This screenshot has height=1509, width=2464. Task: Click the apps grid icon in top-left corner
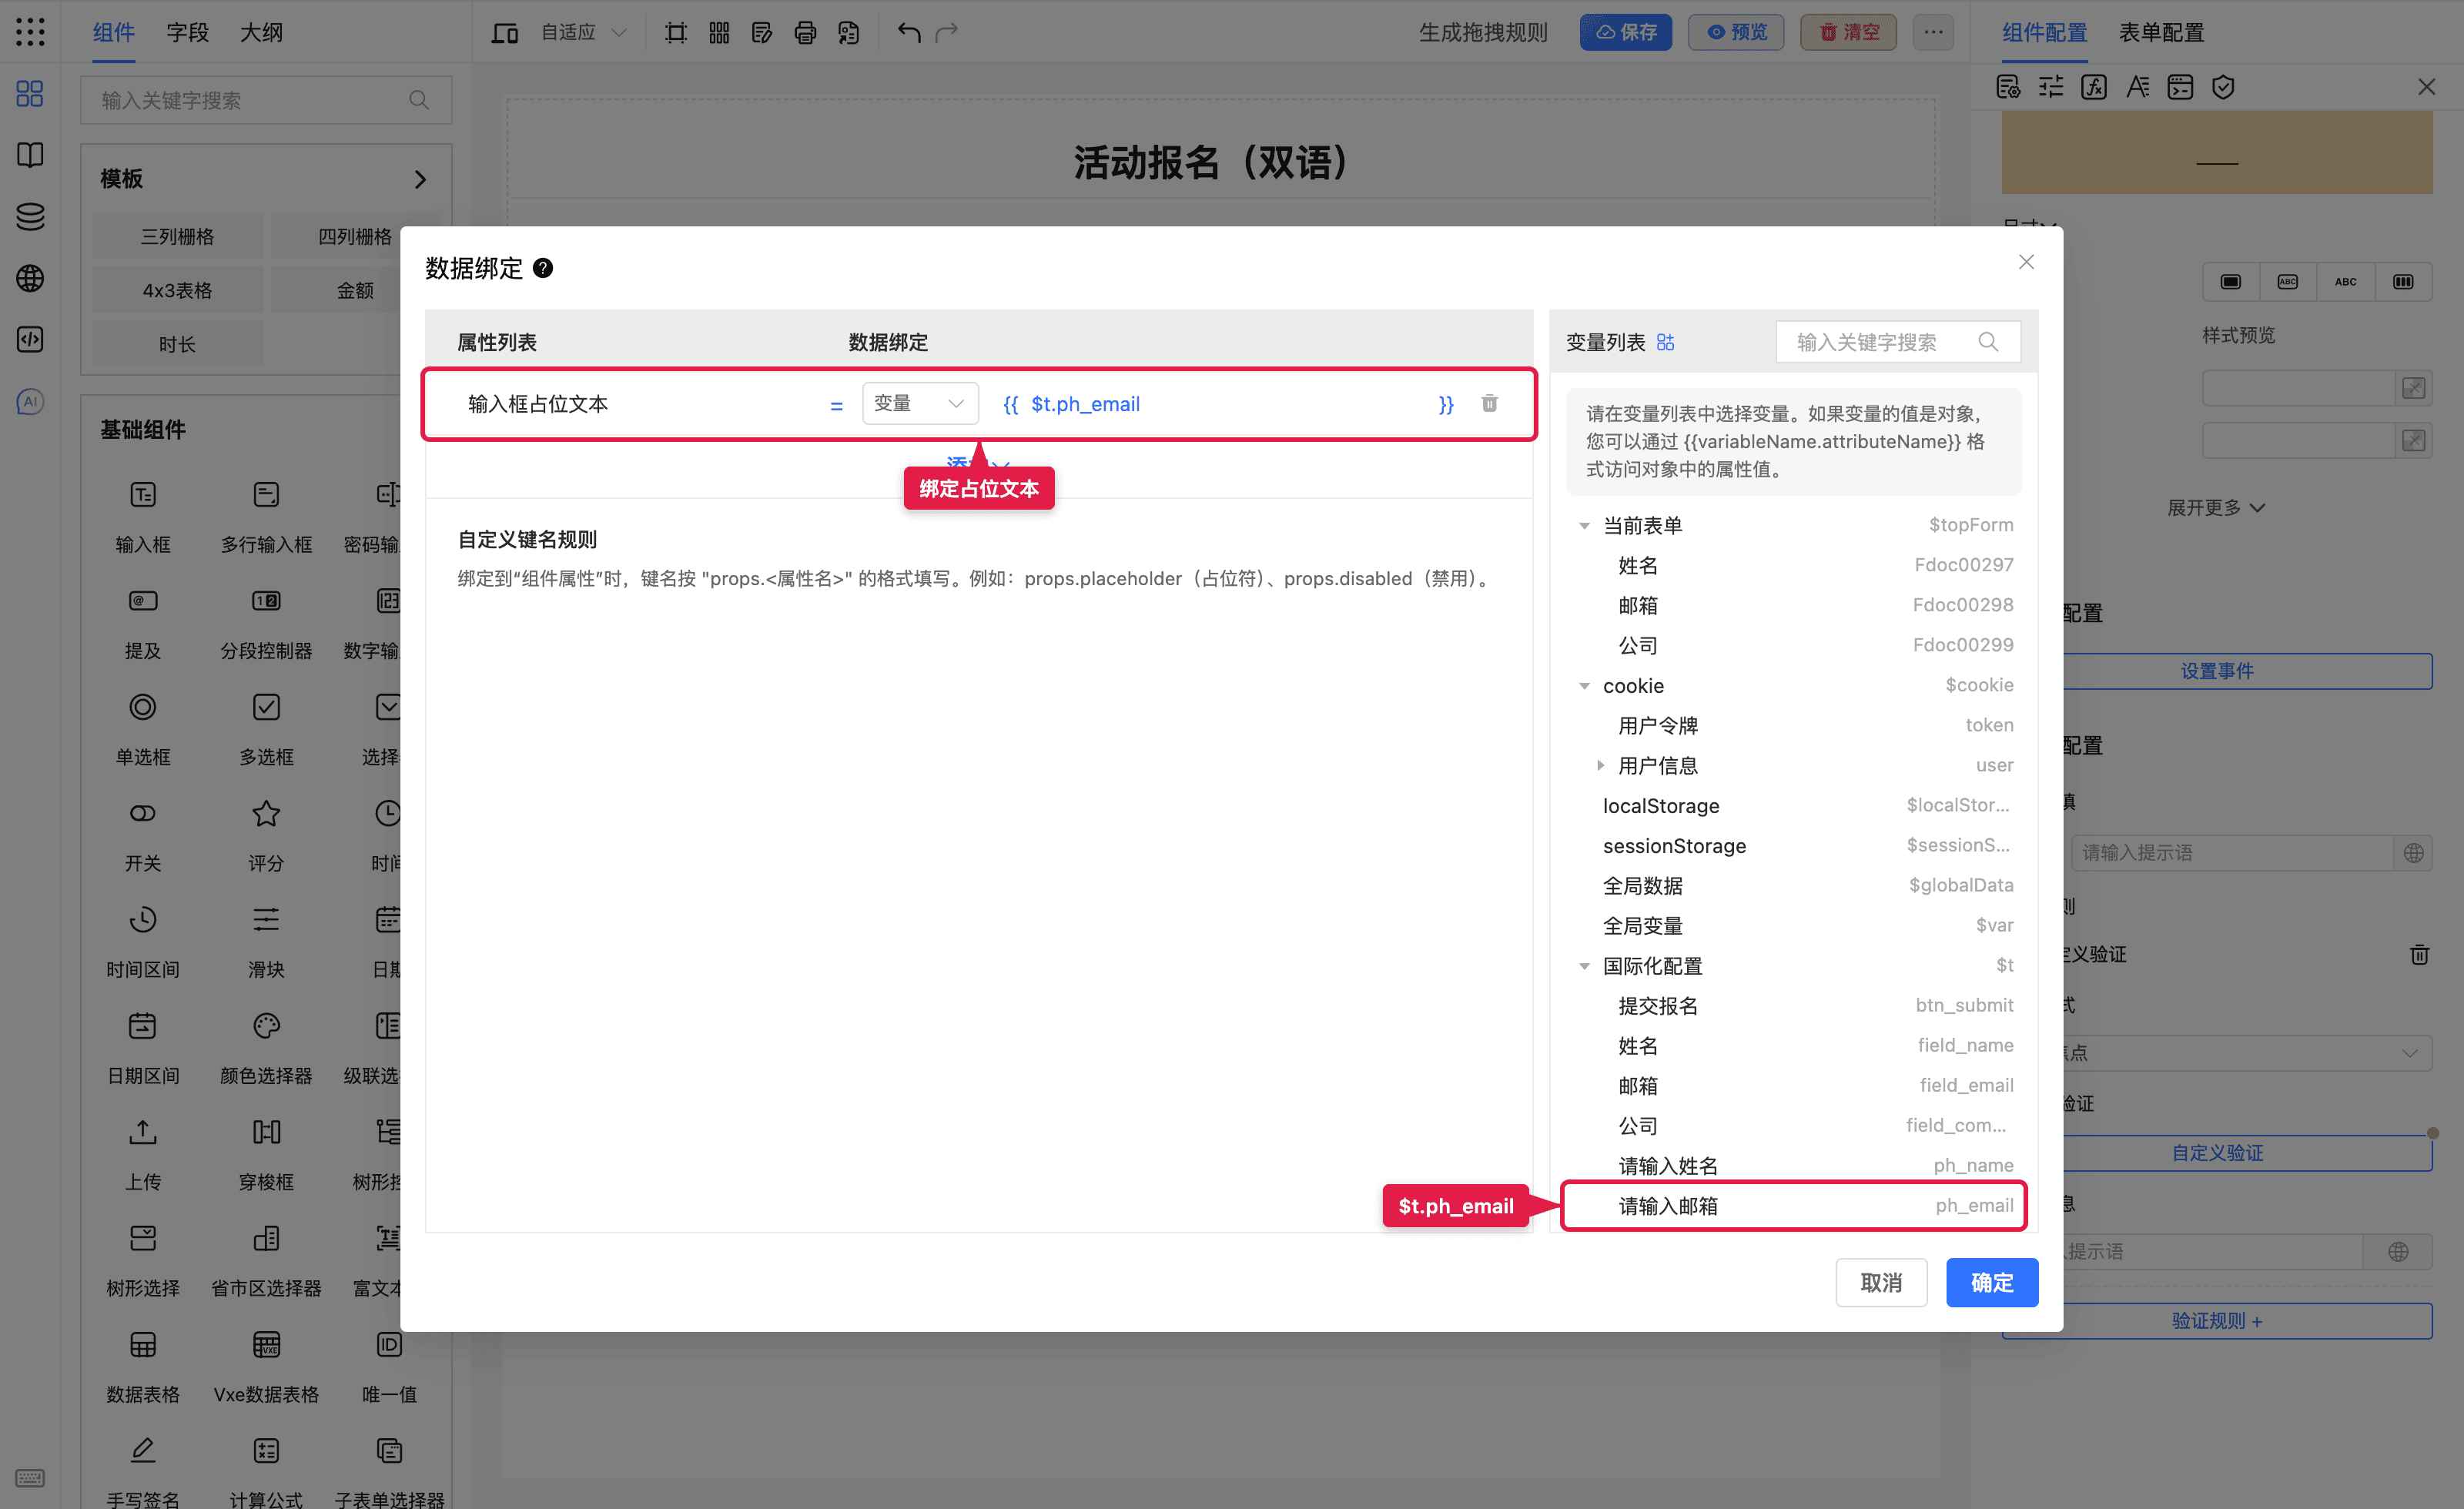pyautogui.click(x=30, y=32)
